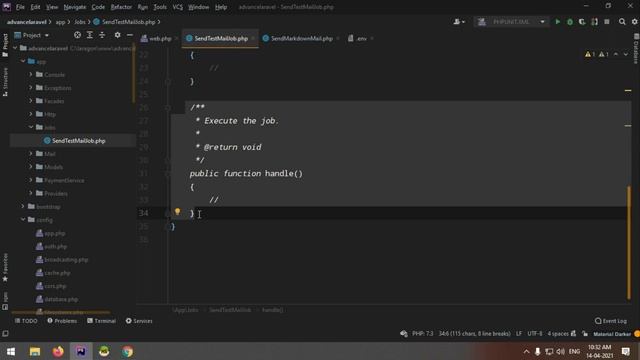Close the SendTestMailJob.php tab
This screenshot has height=360, width=640.
point(253,38)
